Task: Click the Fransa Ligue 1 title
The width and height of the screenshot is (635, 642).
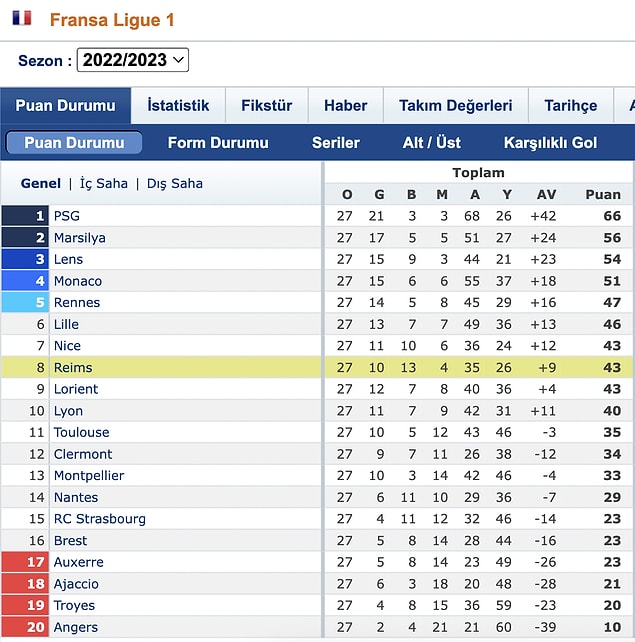Action: 112,20
